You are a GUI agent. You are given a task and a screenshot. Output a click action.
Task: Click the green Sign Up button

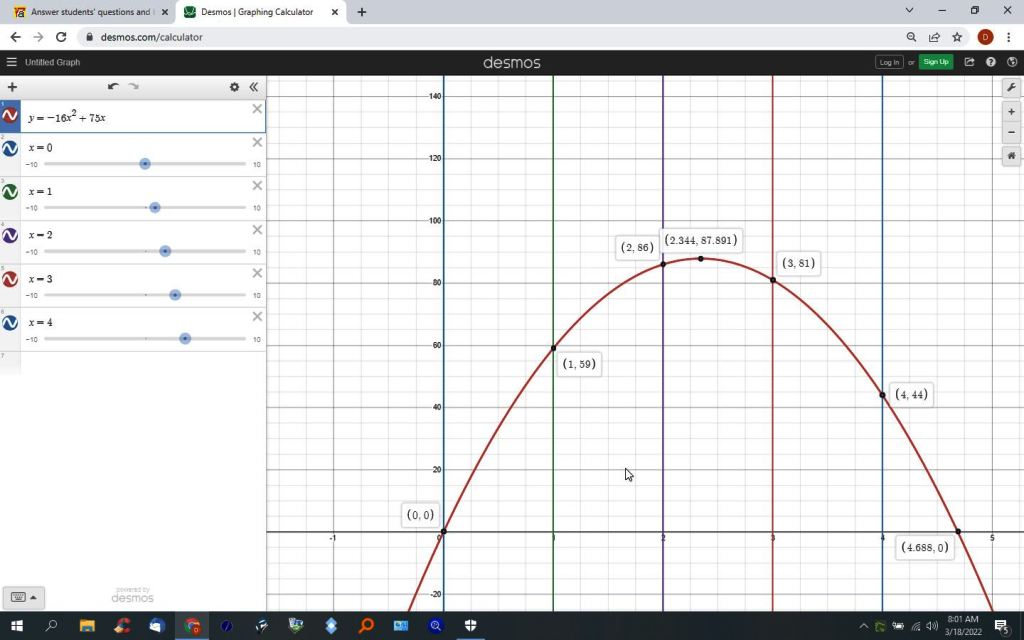(x=936, y=62)
